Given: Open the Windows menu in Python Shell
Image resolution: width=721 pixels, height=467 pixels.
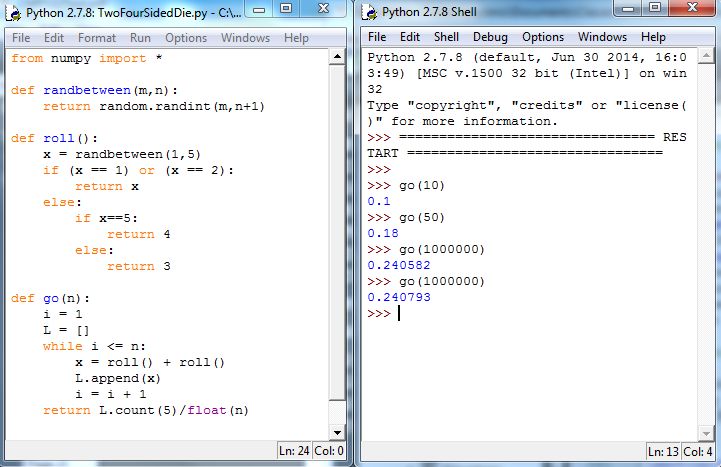Looking at the screenshot, I should (602, 37).
